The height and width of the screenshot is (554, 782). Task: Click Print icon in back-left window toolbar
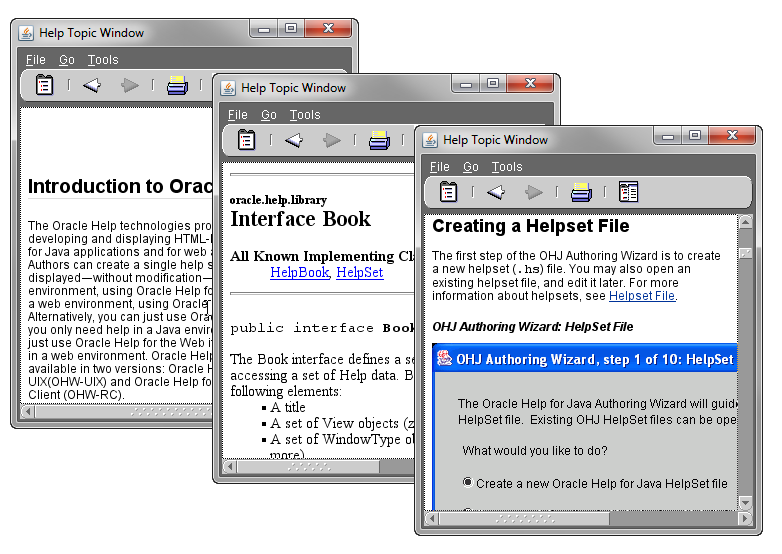tap(177, 85)
